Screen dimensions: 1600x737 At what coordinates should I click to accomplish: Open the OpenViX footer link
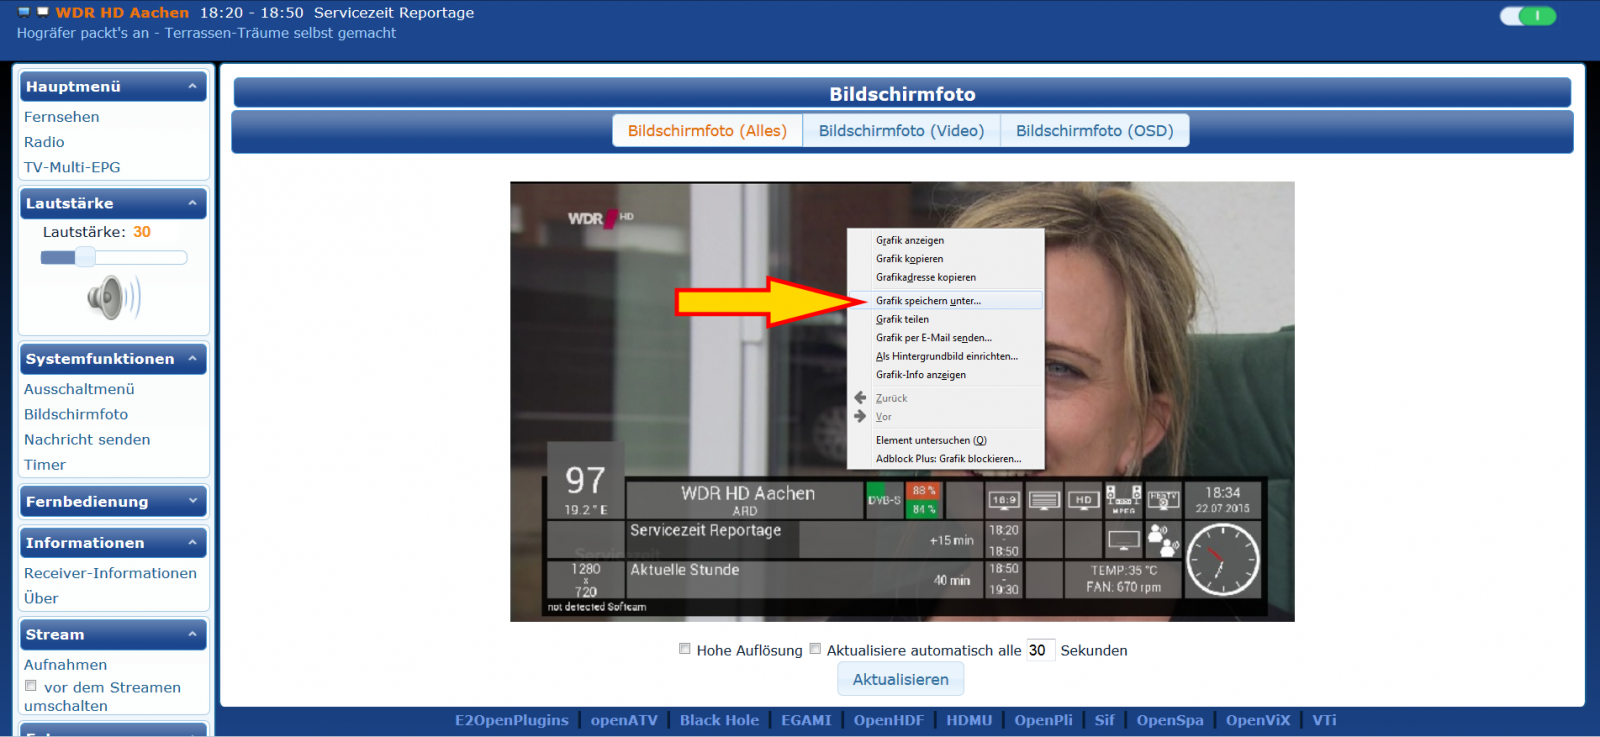pos(1258,720)
